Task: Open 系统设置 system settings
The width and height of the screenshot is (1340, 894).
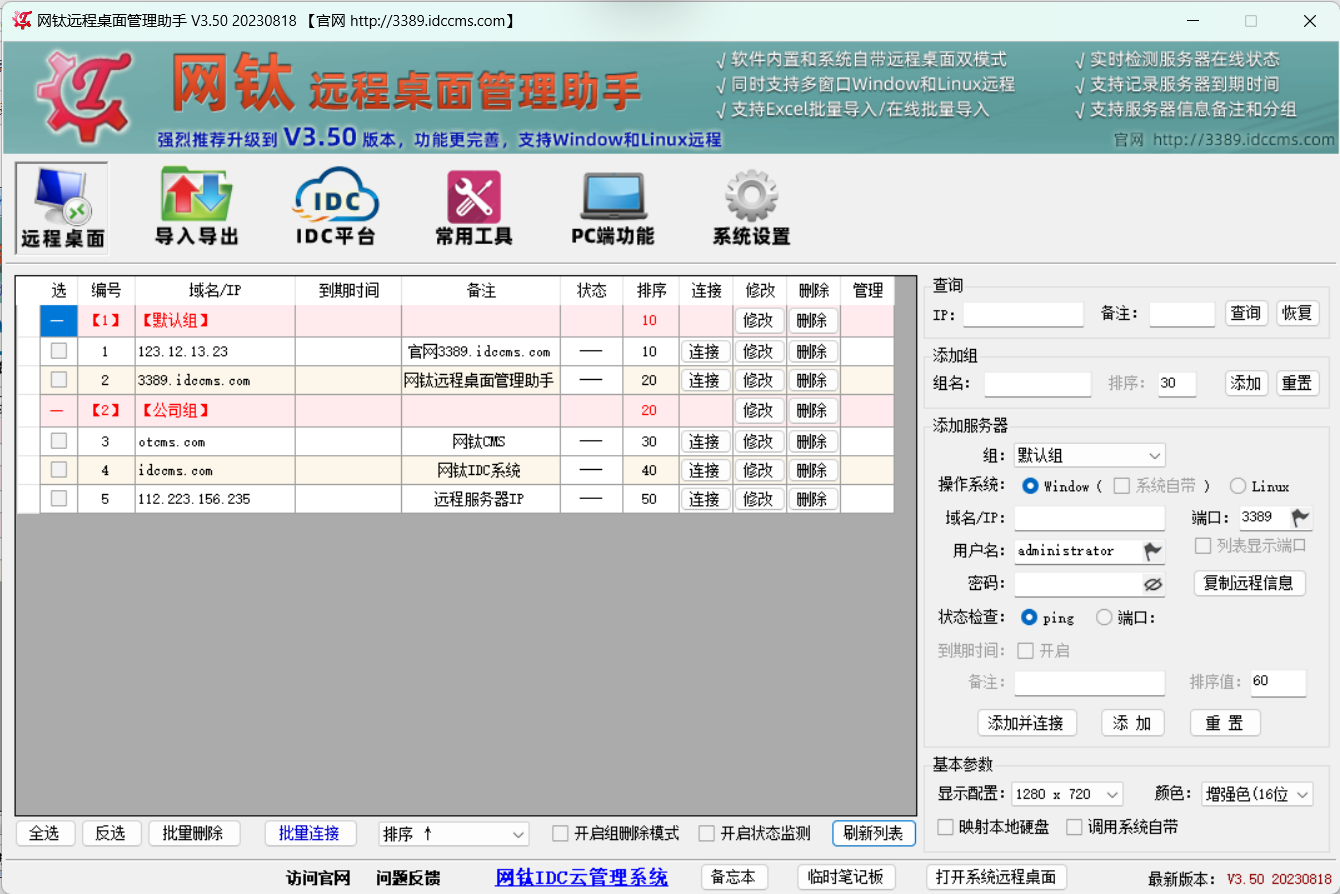Action: (x=749, y=207)
